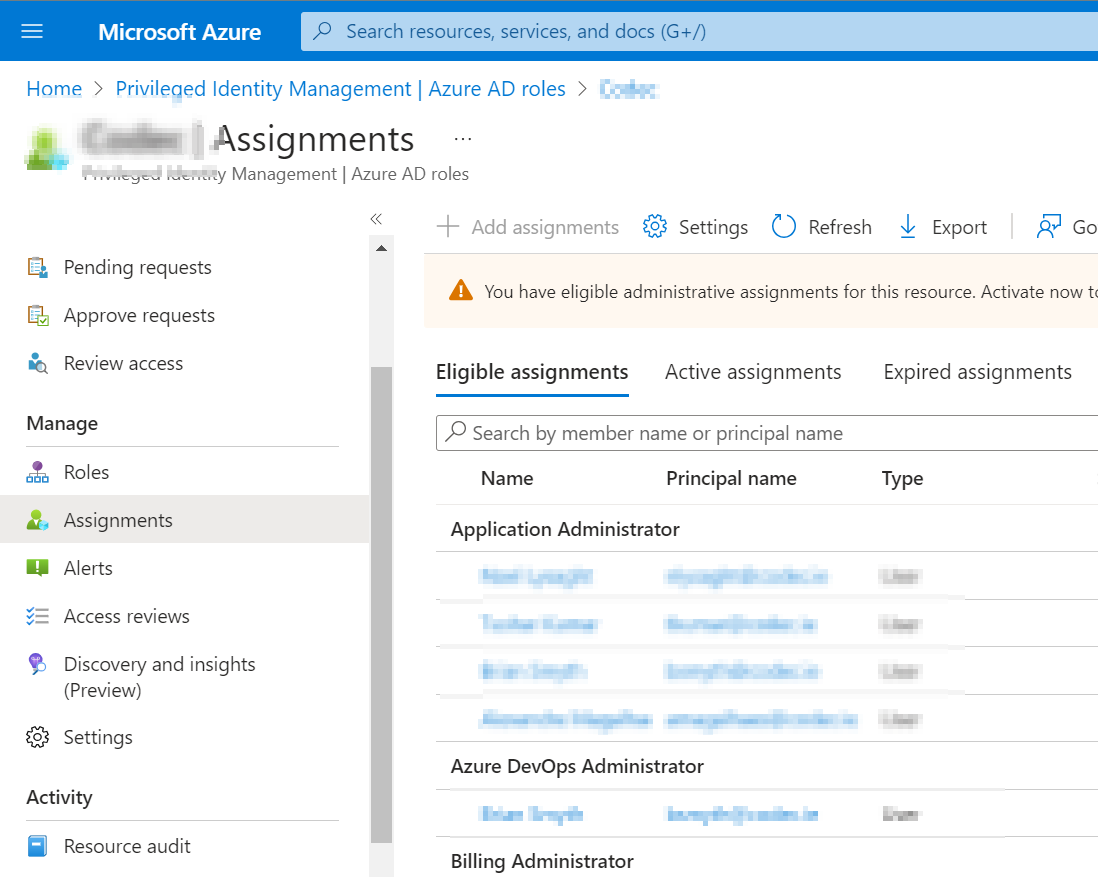Click the Assignments user icon in sidebar
This screenshot has width=1098, height=877.
(x=38, y=520)
